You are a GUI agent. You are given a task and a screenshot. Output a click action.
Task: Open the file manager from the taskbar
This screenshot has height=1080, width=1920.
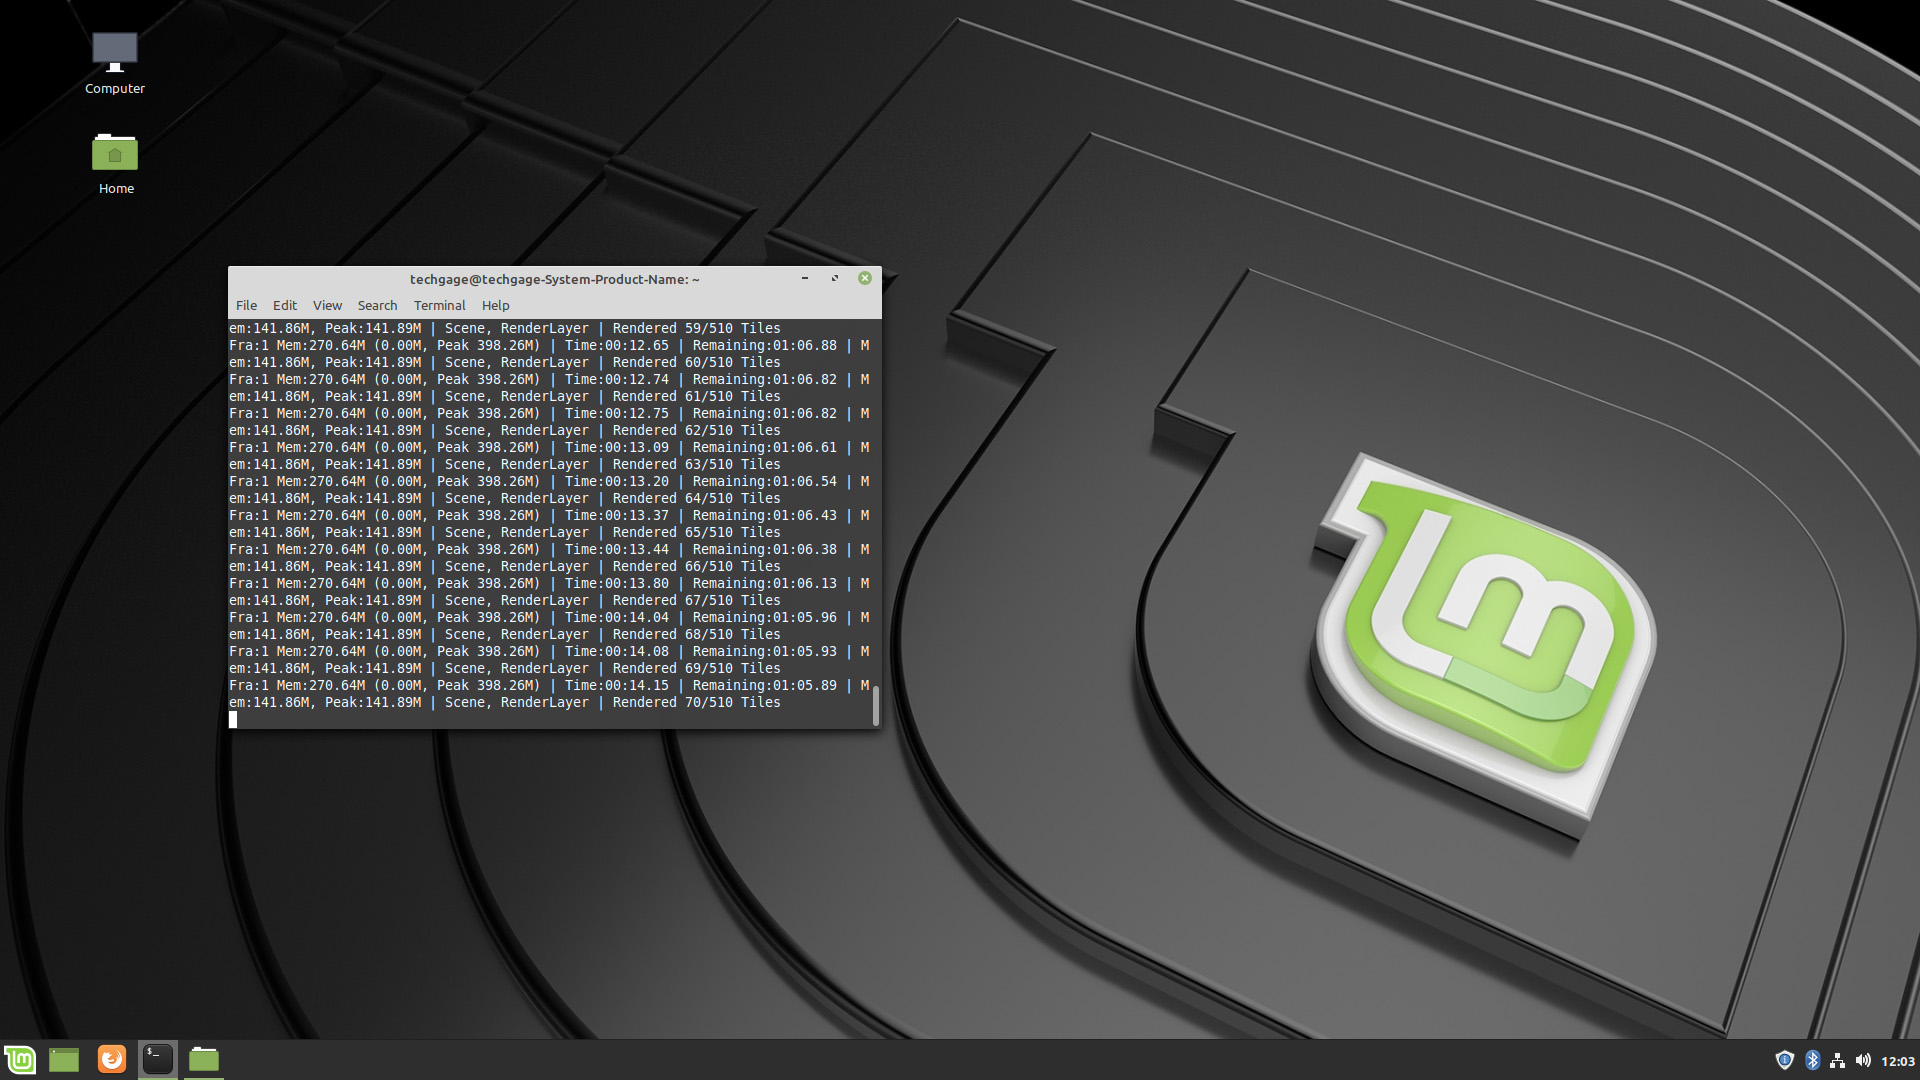(203, 1059)
